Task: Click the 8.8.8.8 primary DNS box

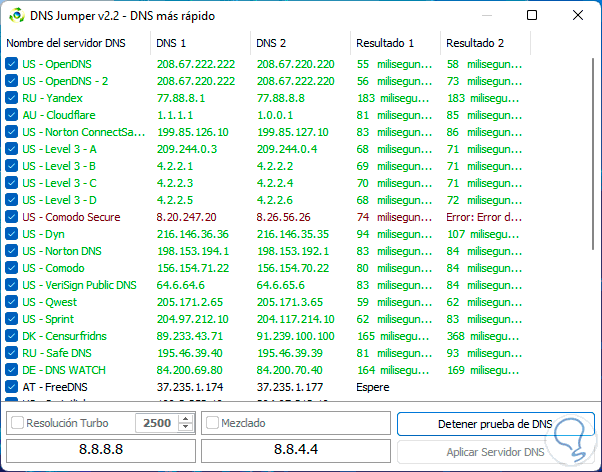Action: point(101,449)
